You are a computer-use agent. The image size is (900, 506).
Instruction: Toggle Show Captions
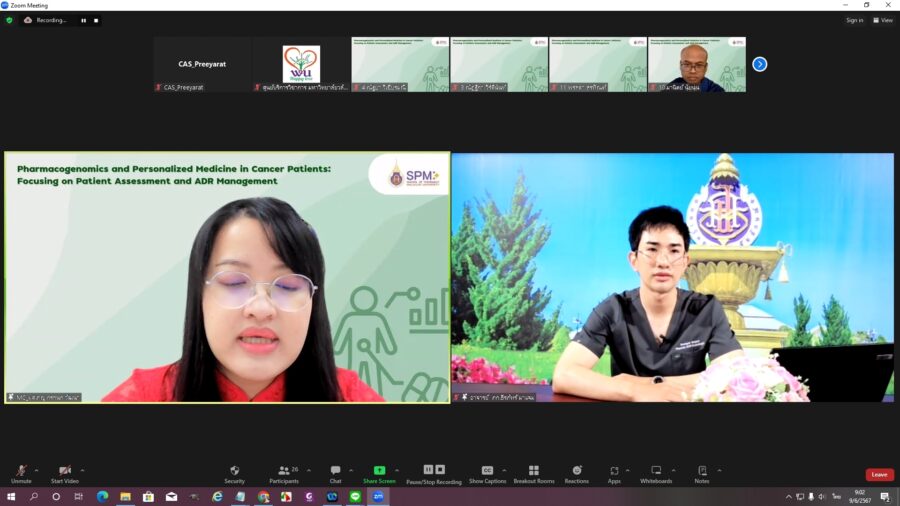click(487, 473)
